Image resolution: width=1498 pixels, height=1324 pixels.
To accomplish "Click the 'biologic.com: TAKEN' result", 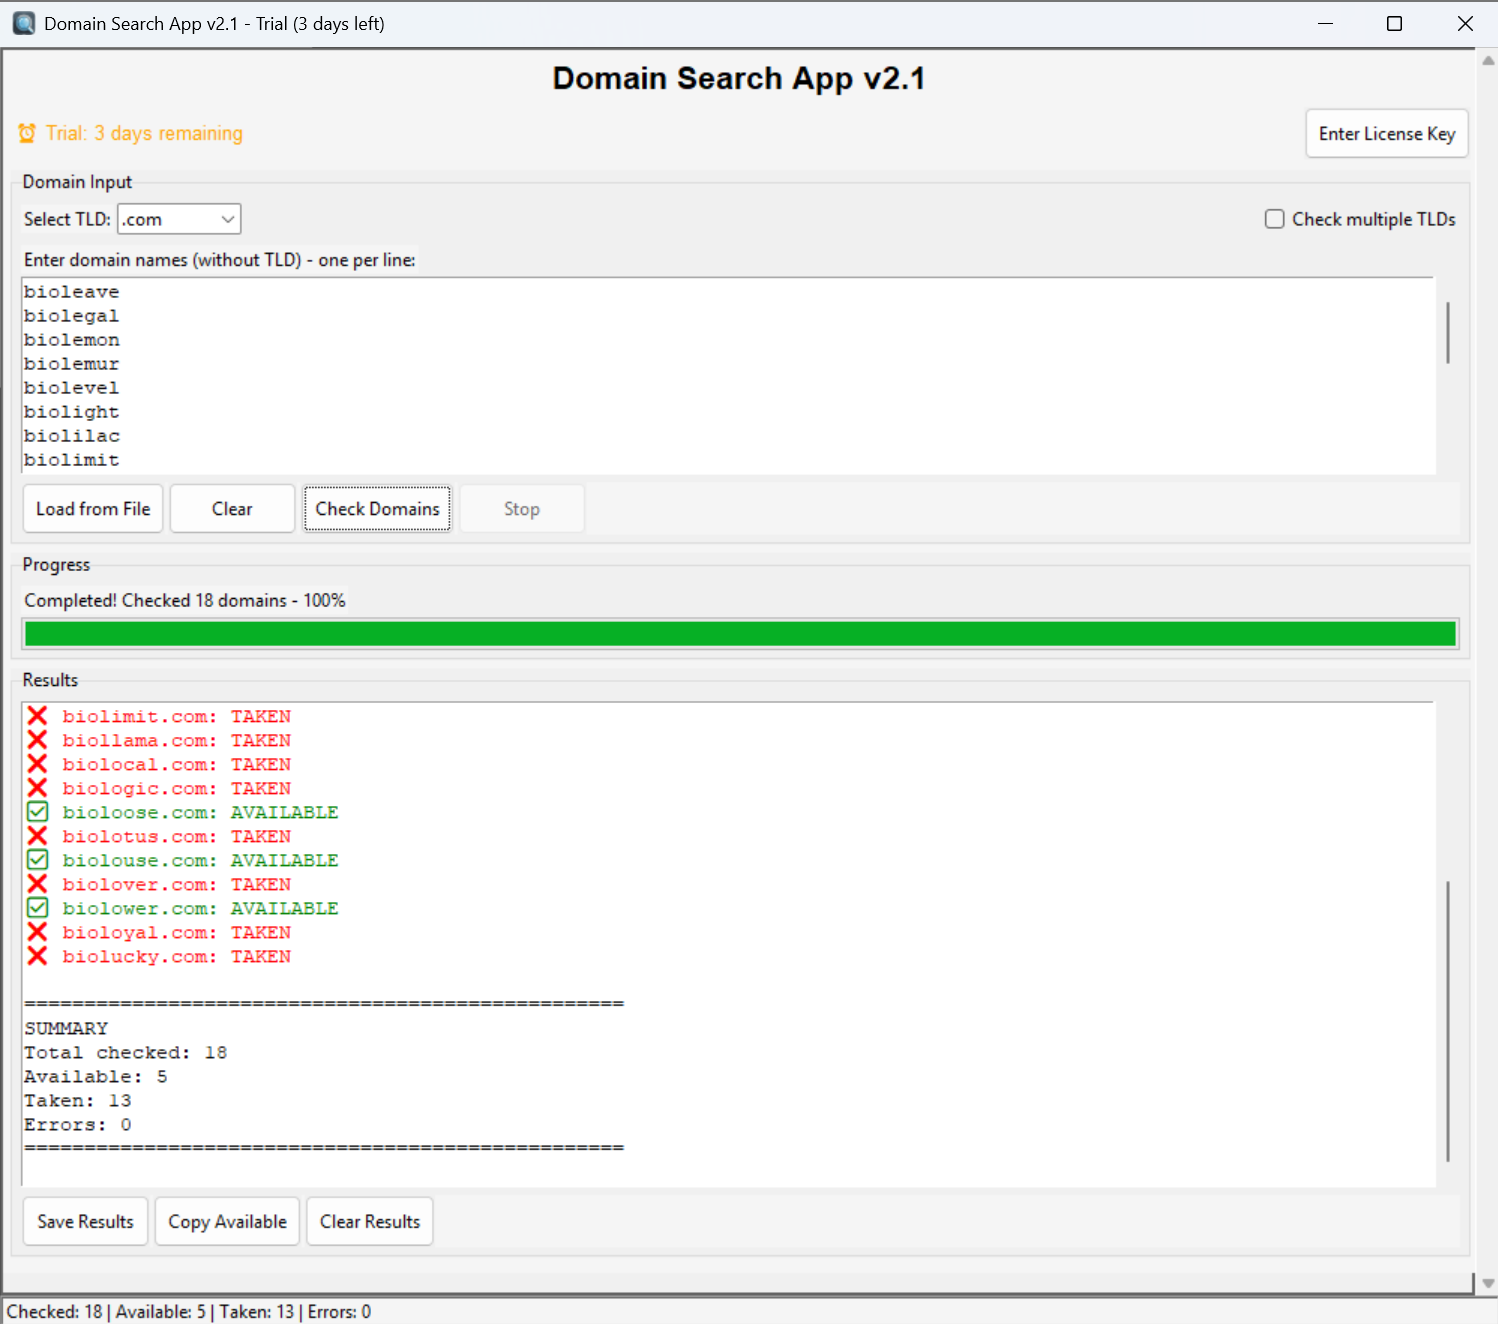I will click(x=176, y=789).
